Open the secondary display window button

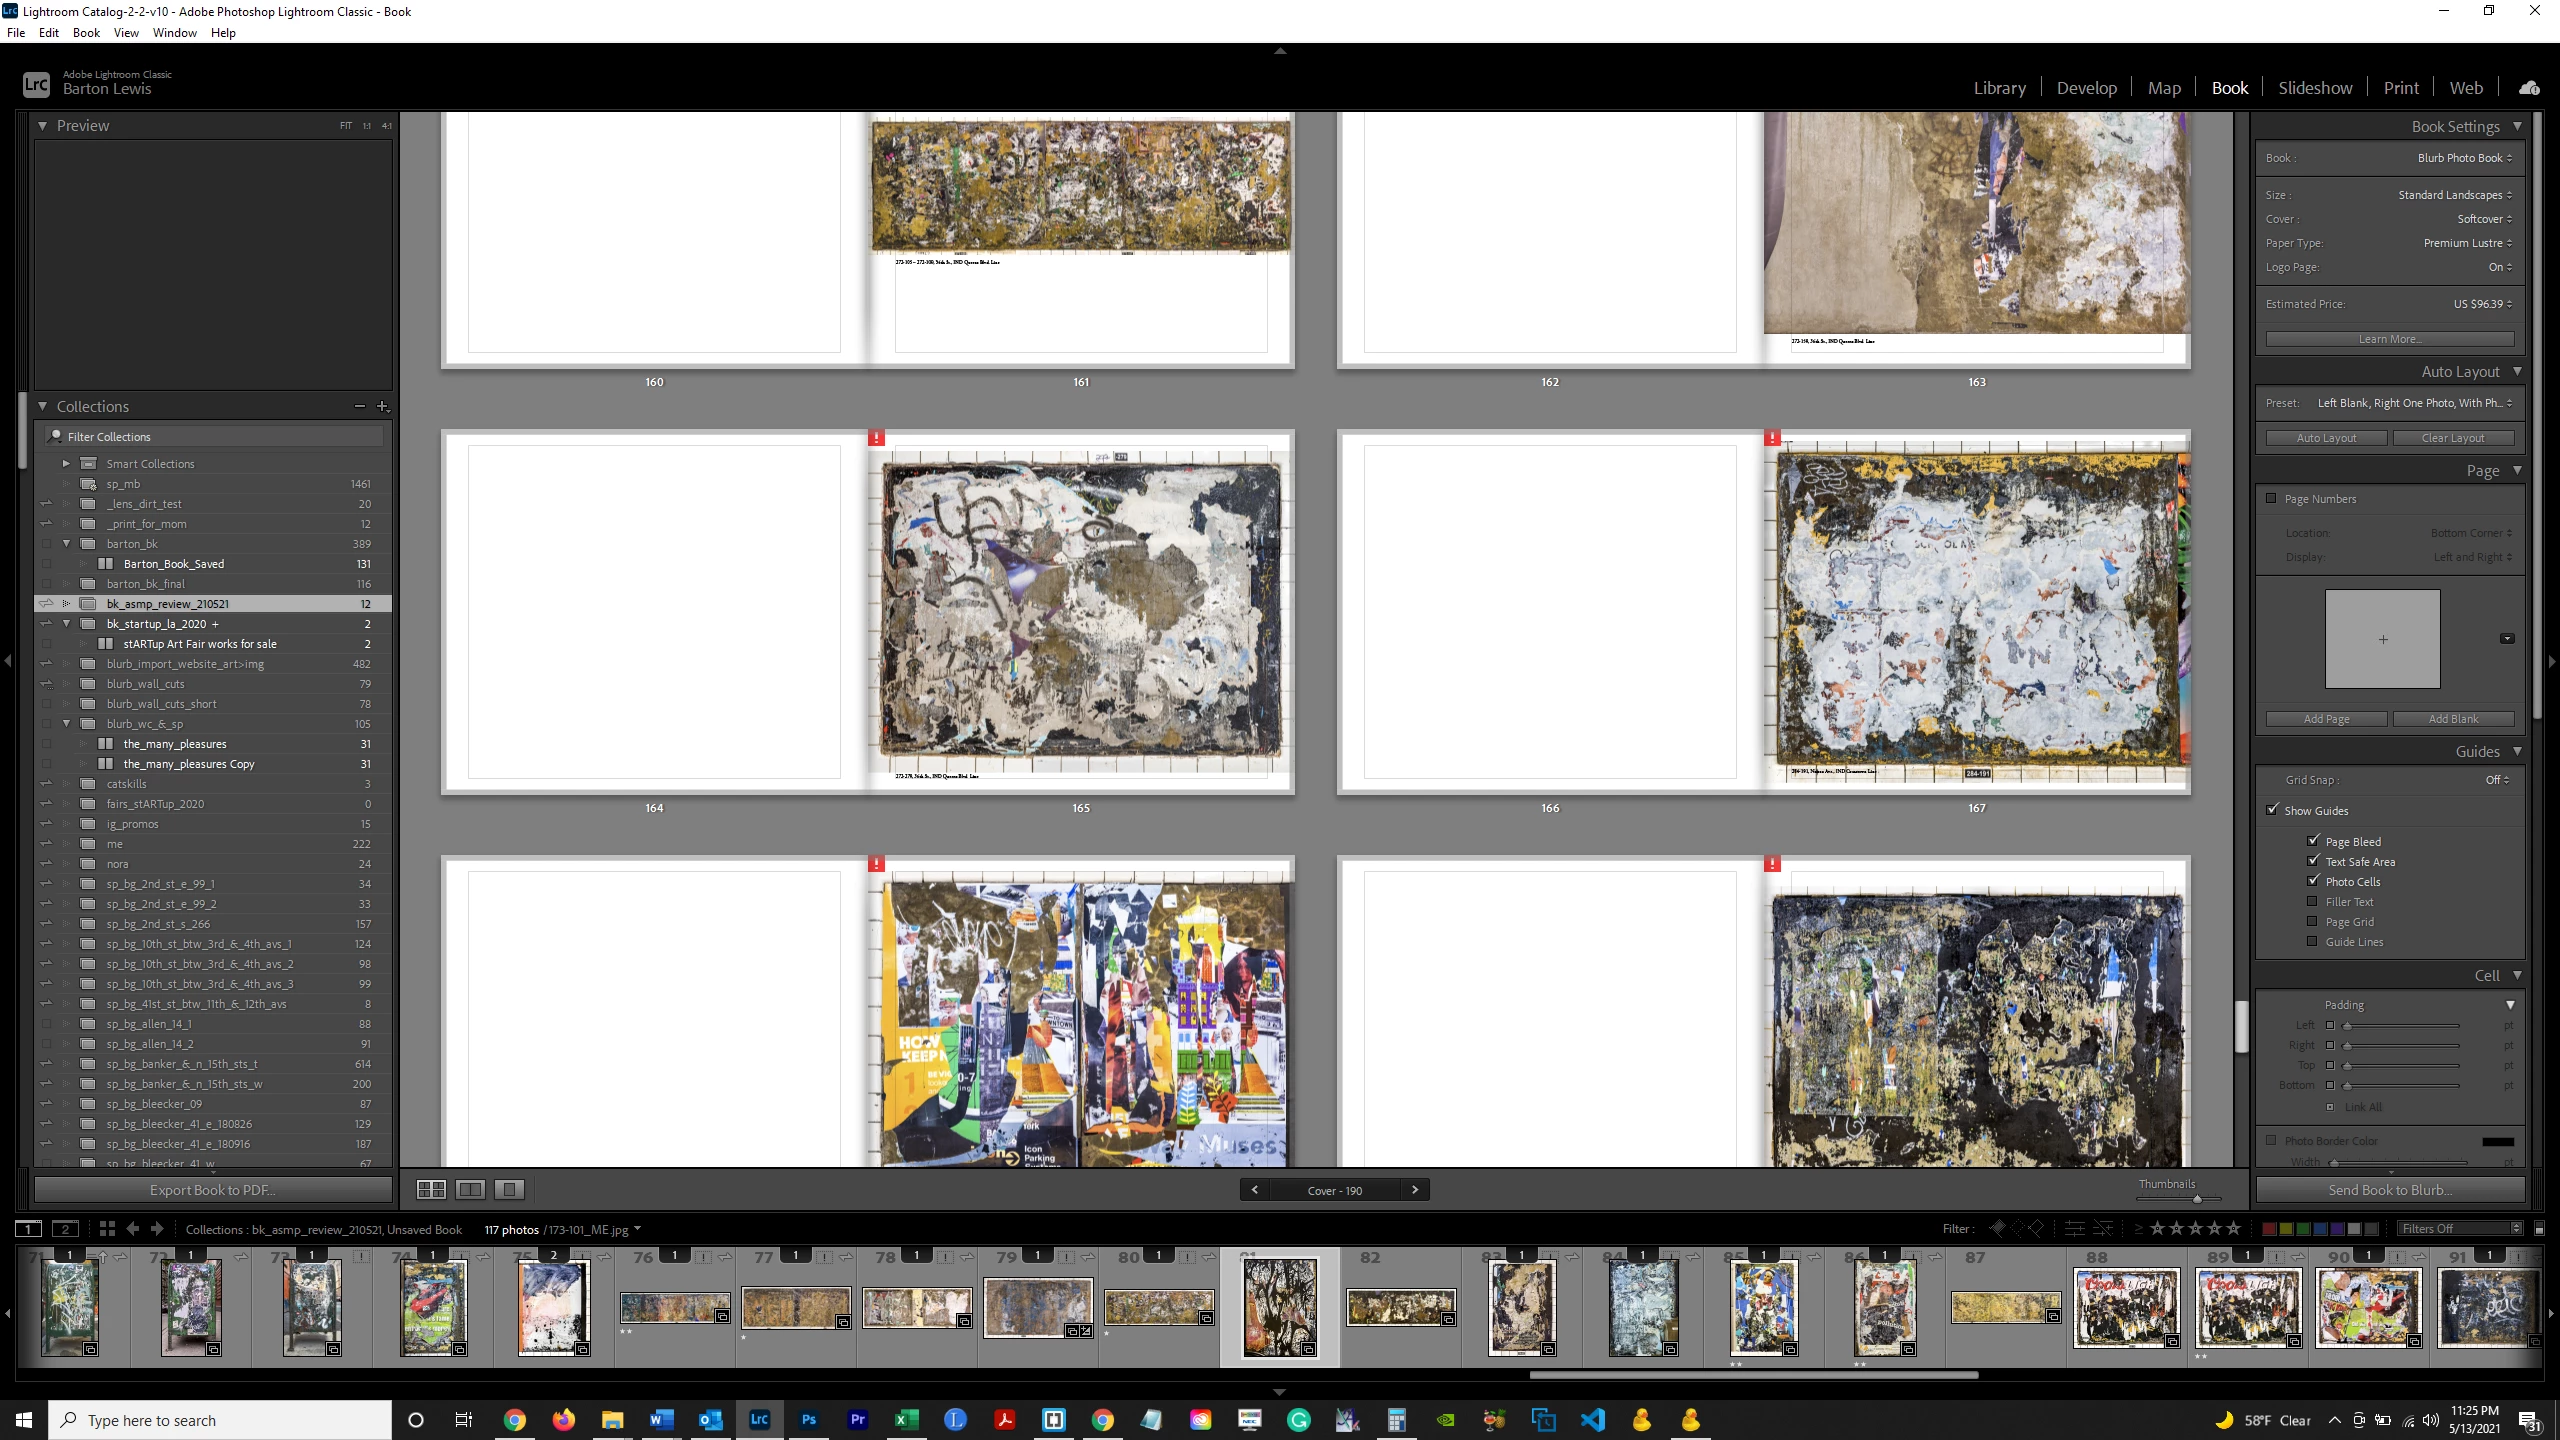65,1229
